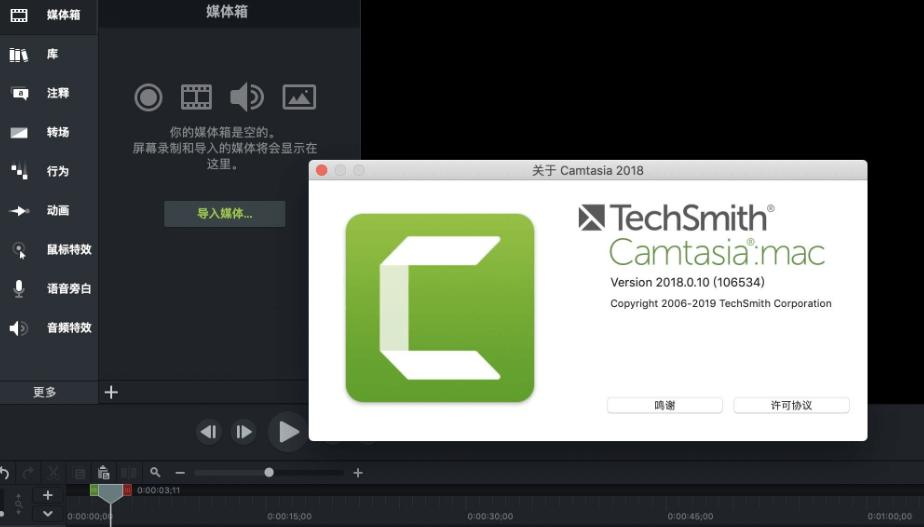
Task: Click the green Camtasia logo in About dialog
Action: click(440, 308)
